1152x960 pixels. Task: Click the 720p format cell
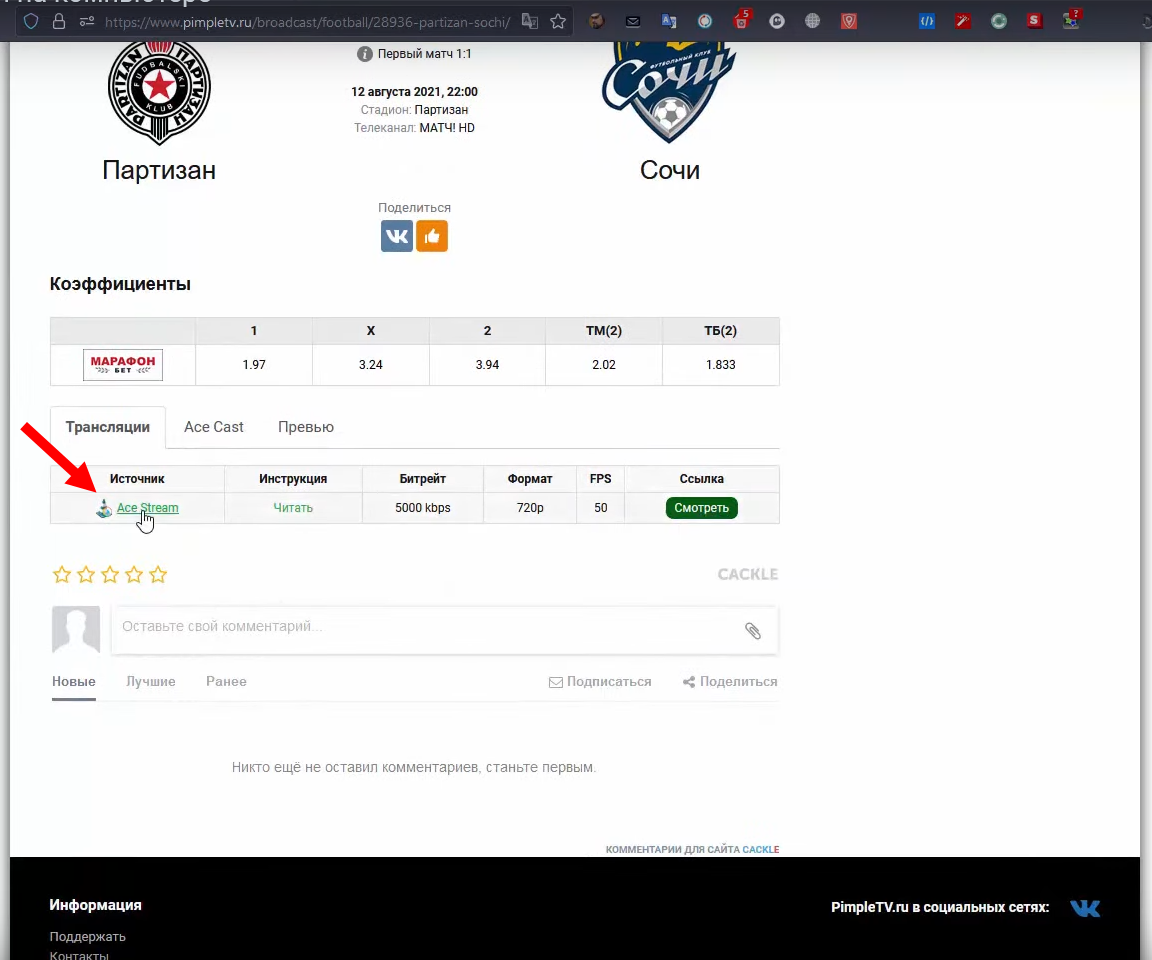530,508
